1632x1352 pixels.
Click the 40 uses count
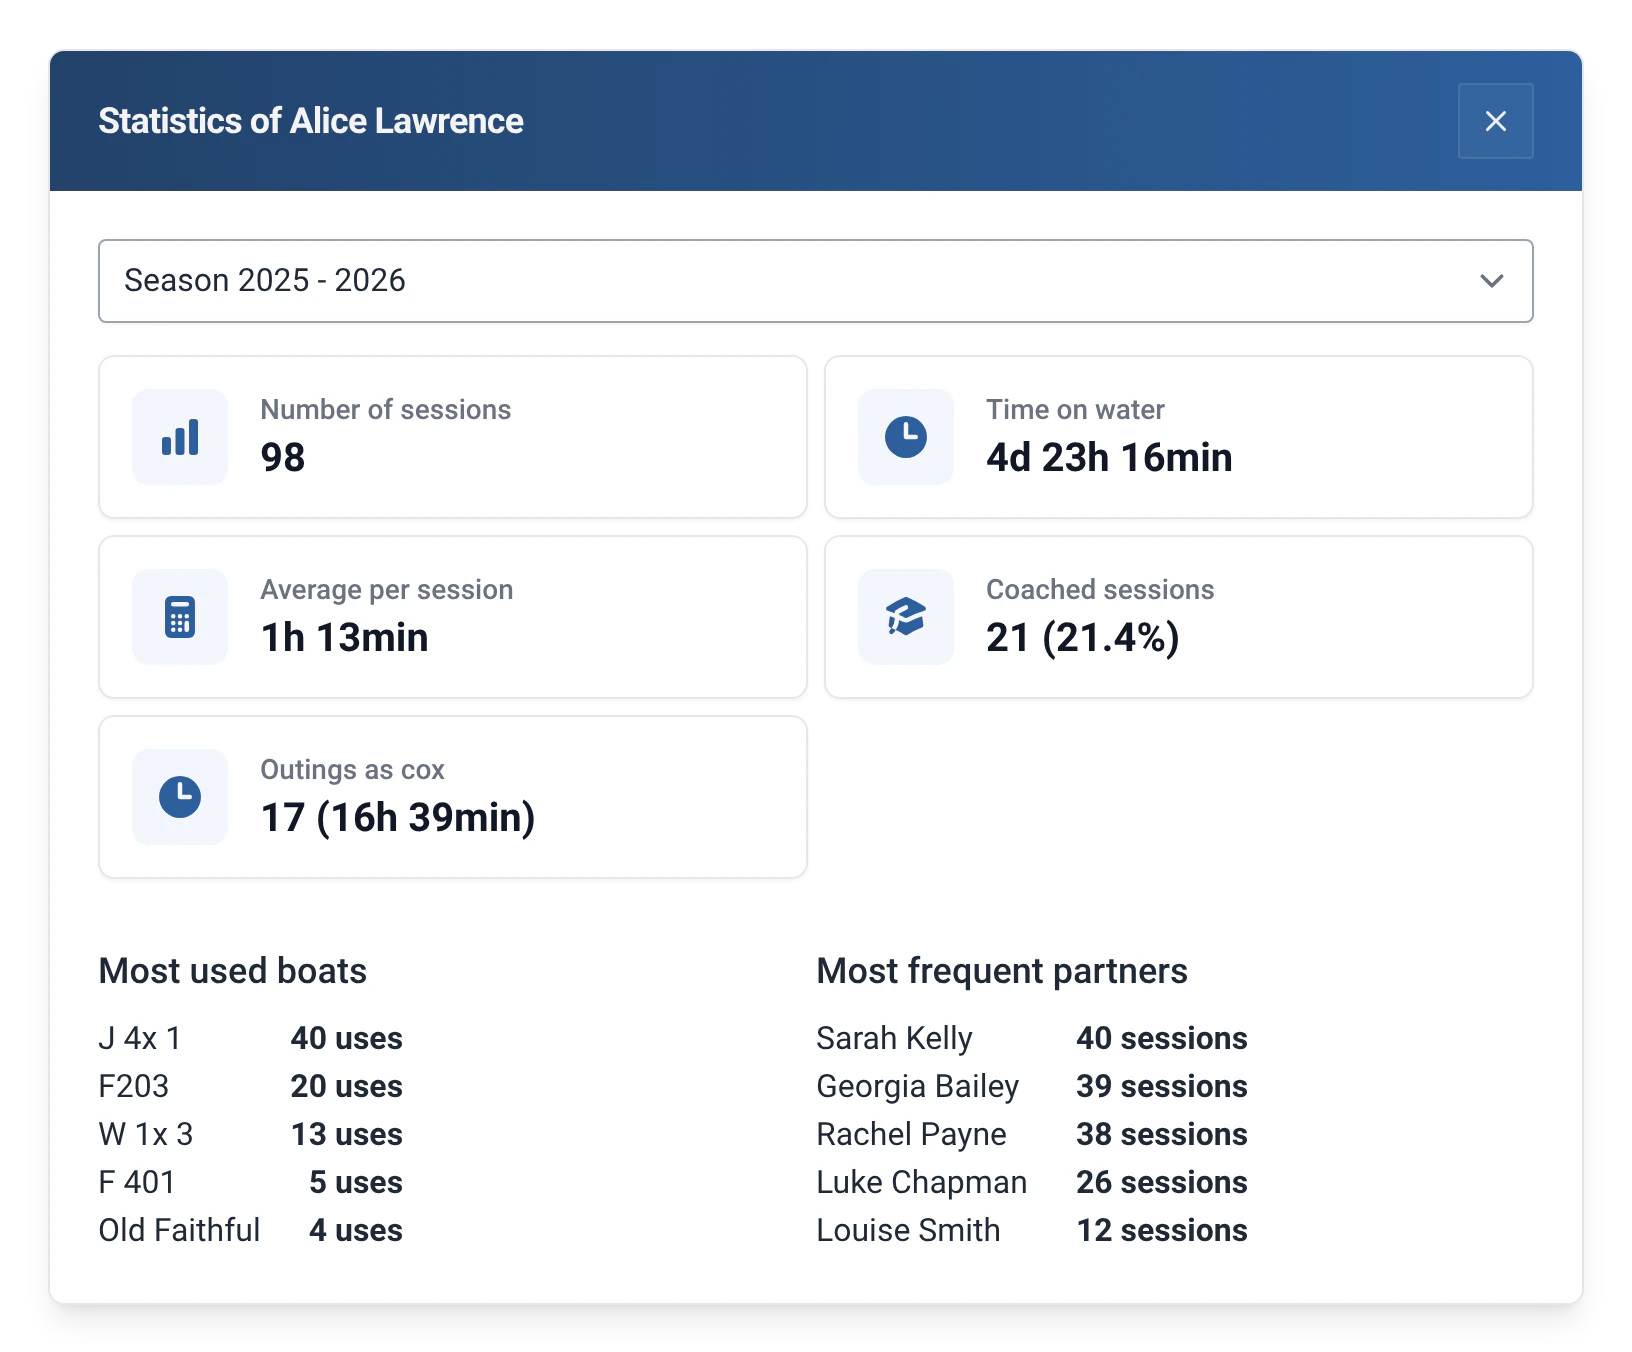point(346,1038)
